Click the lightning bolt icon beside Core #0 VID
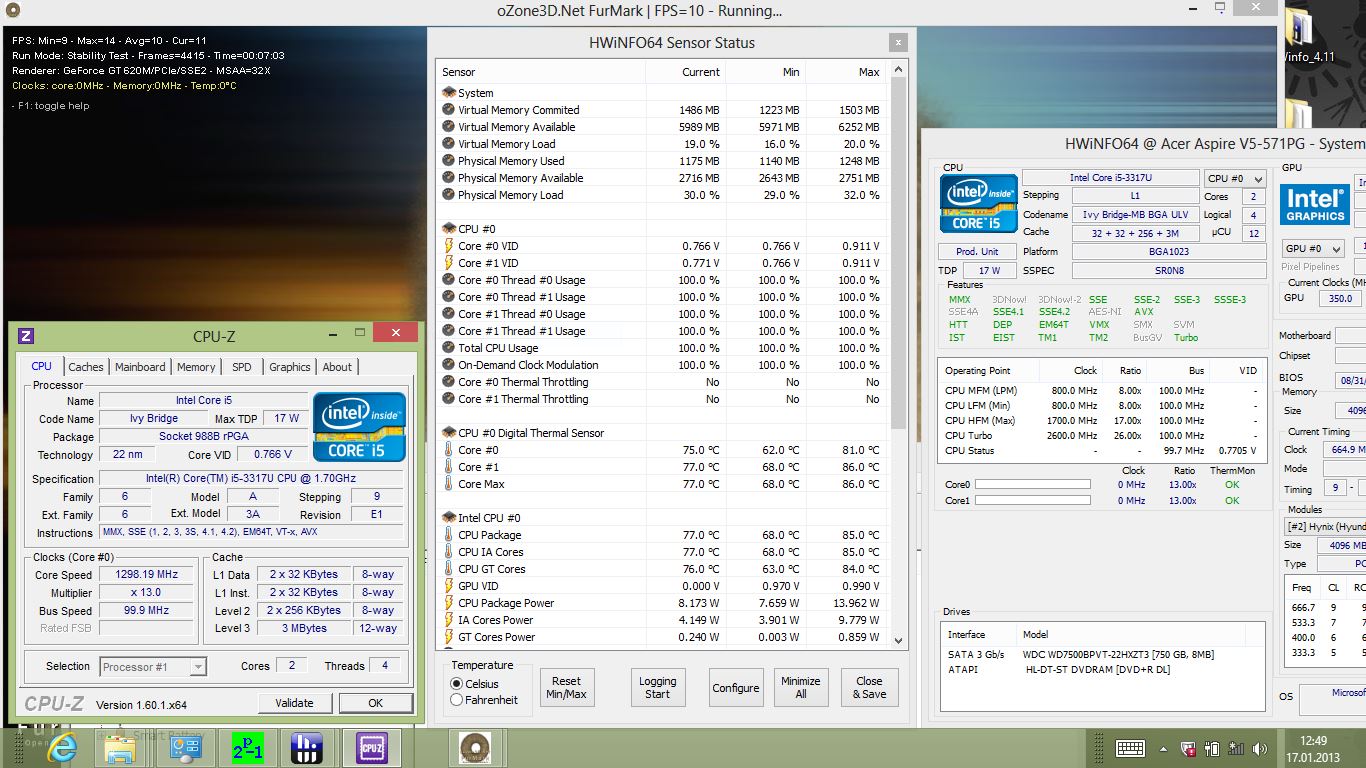 pos(449,246)
